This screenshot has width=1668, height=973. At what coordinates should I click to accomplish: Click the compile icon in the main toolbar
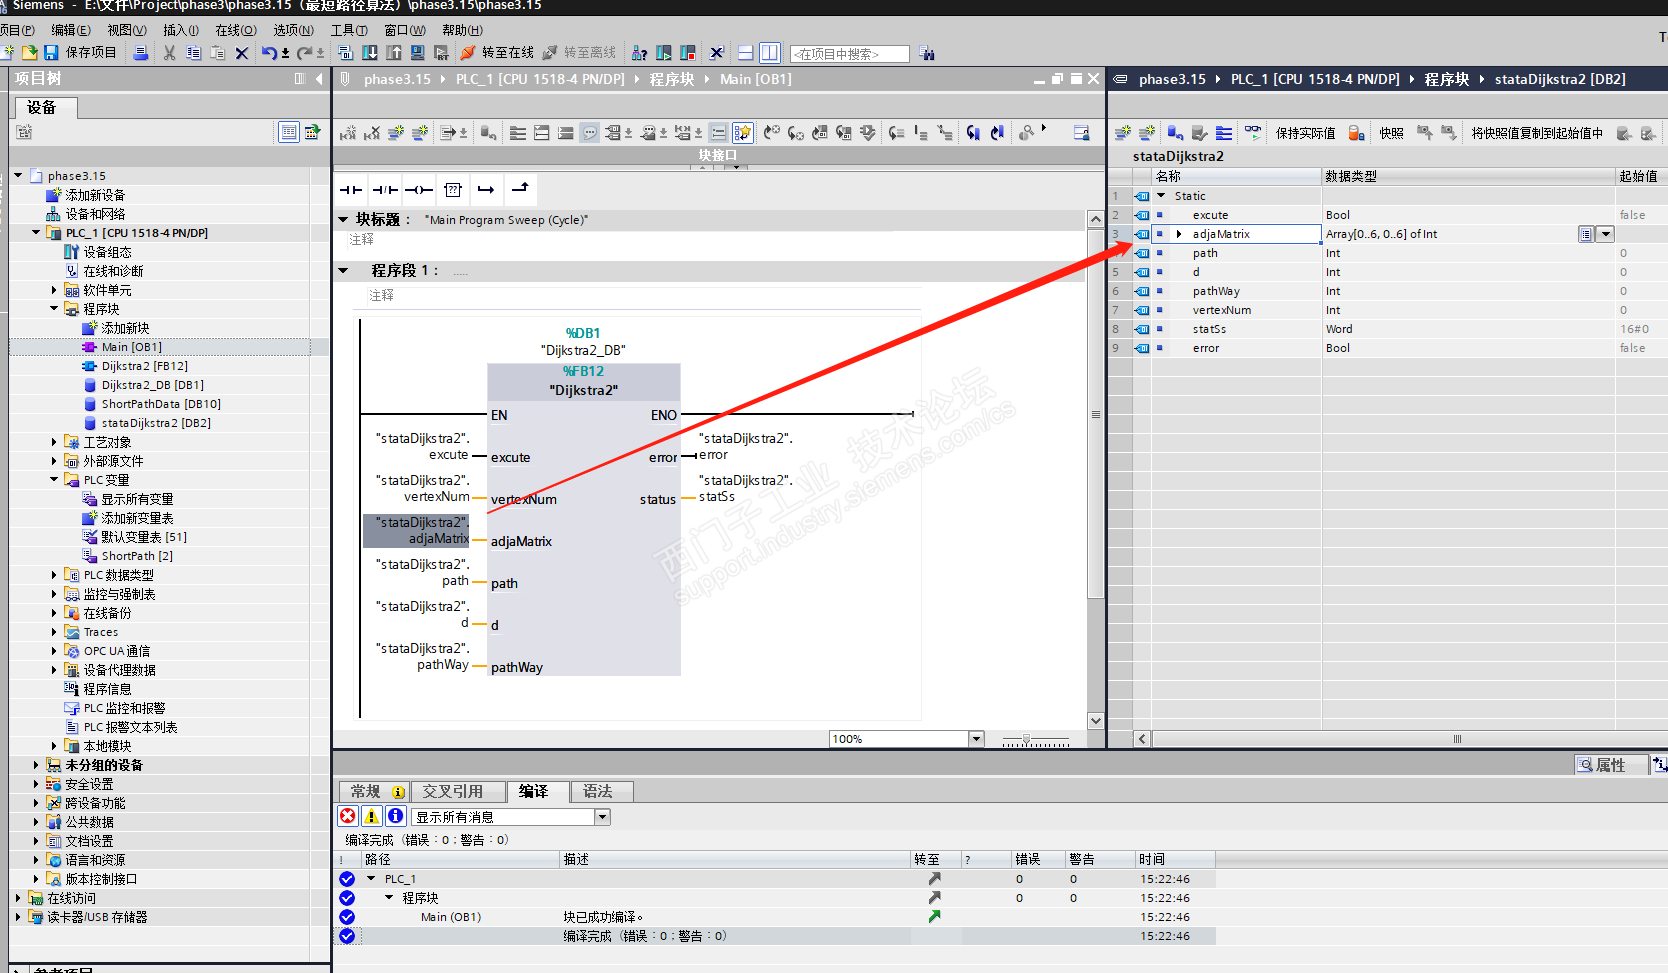(346, 53)
